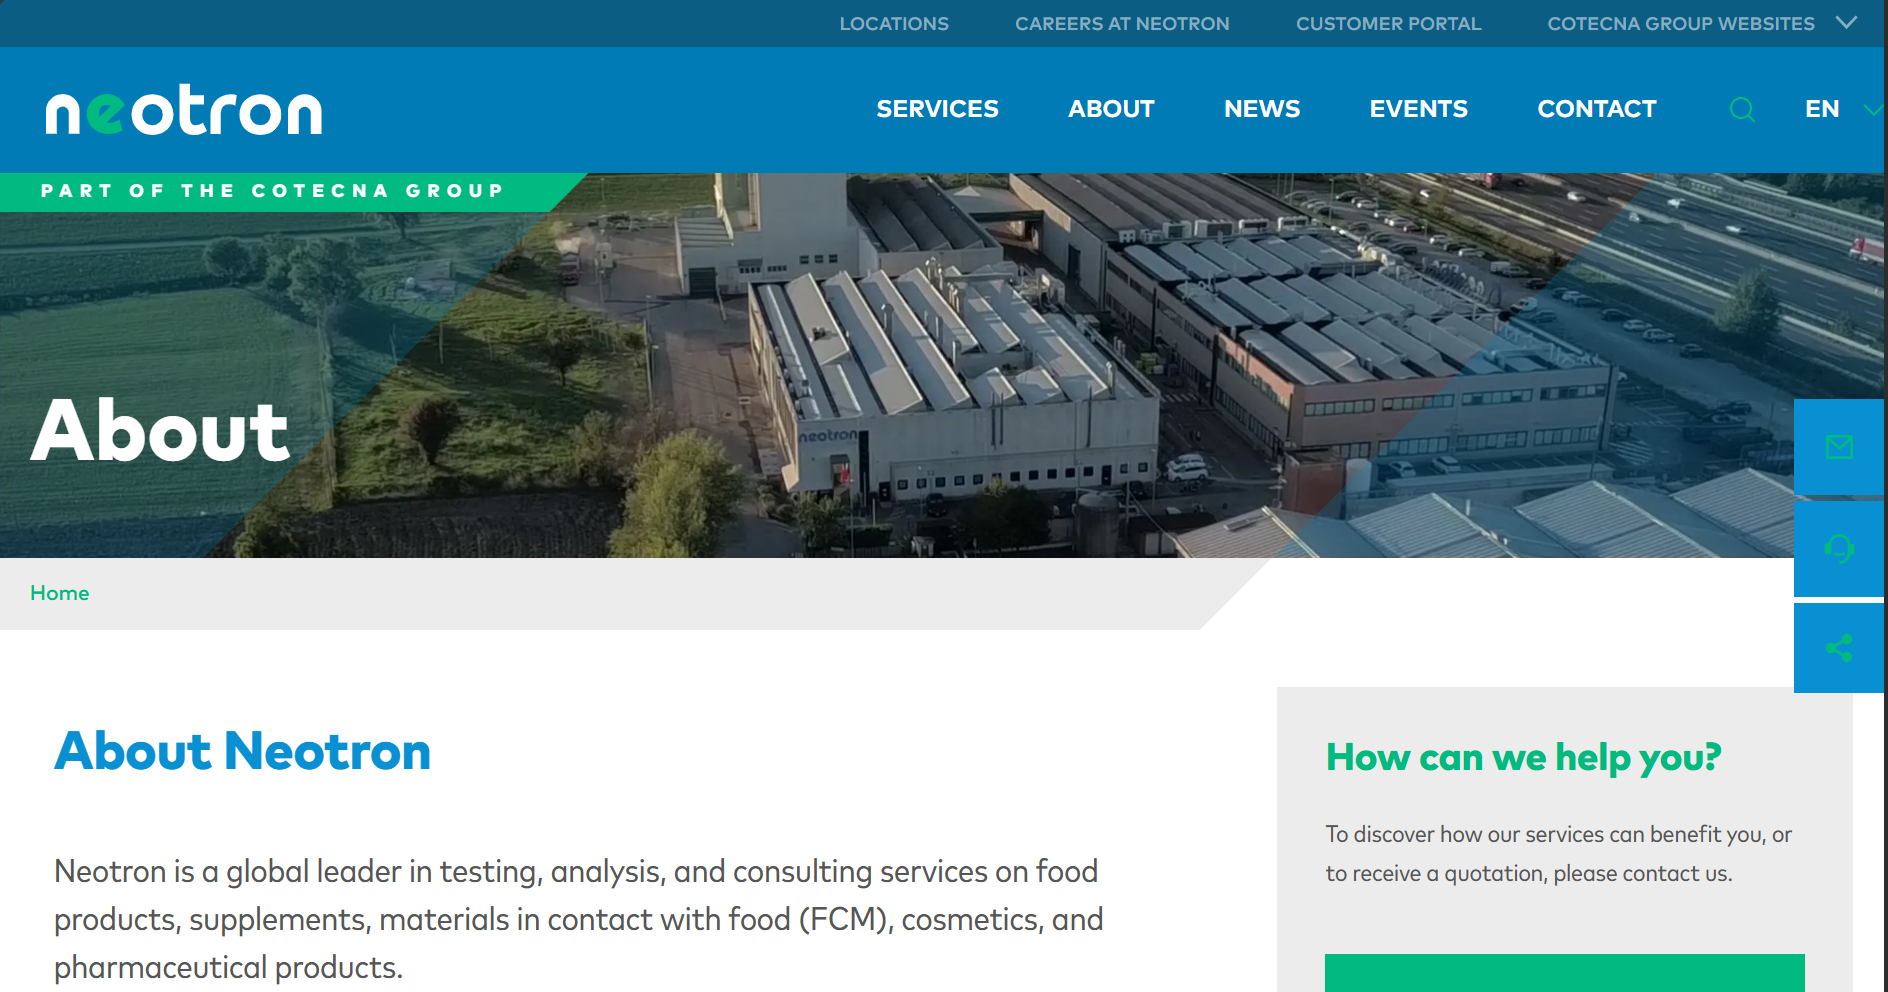Click the search magnifier icon

[1742, 109]
